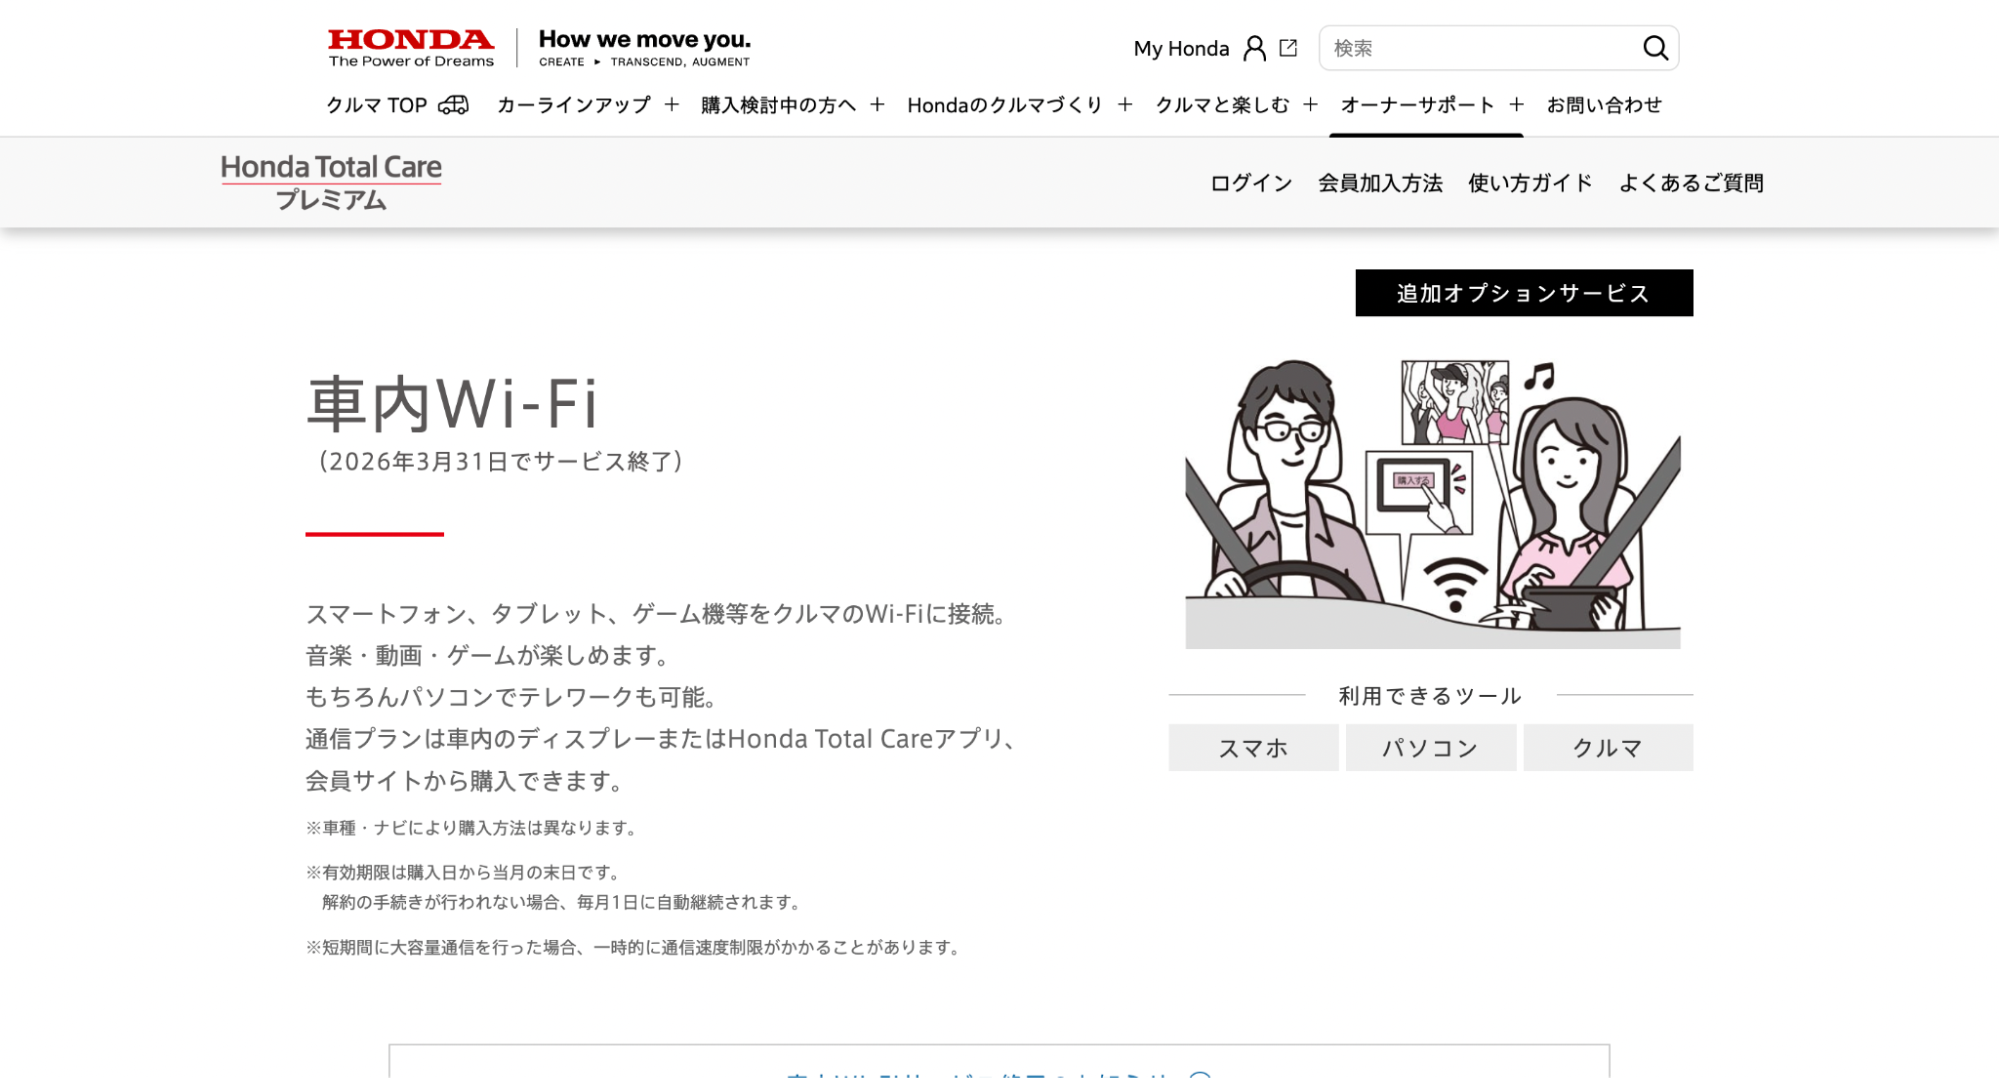
Task: Click the external link icon next to My Honda
Action: 1289,46
